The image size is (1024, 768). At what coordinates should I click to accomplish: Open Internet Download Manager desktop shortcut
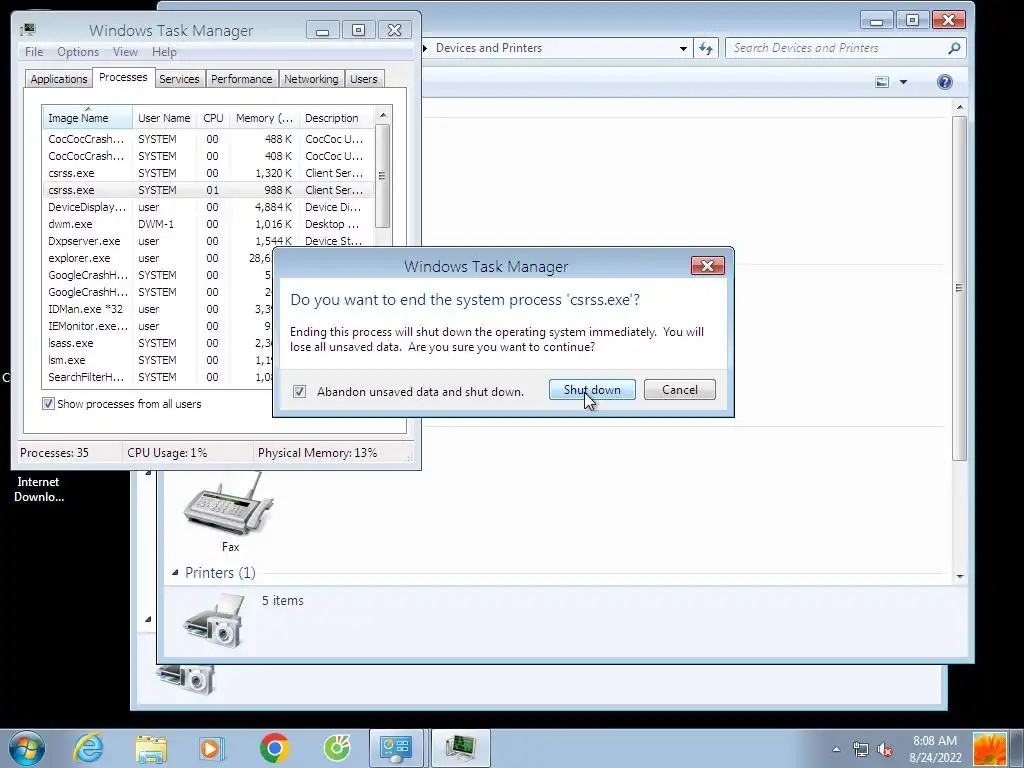click(x=38, y=488)
